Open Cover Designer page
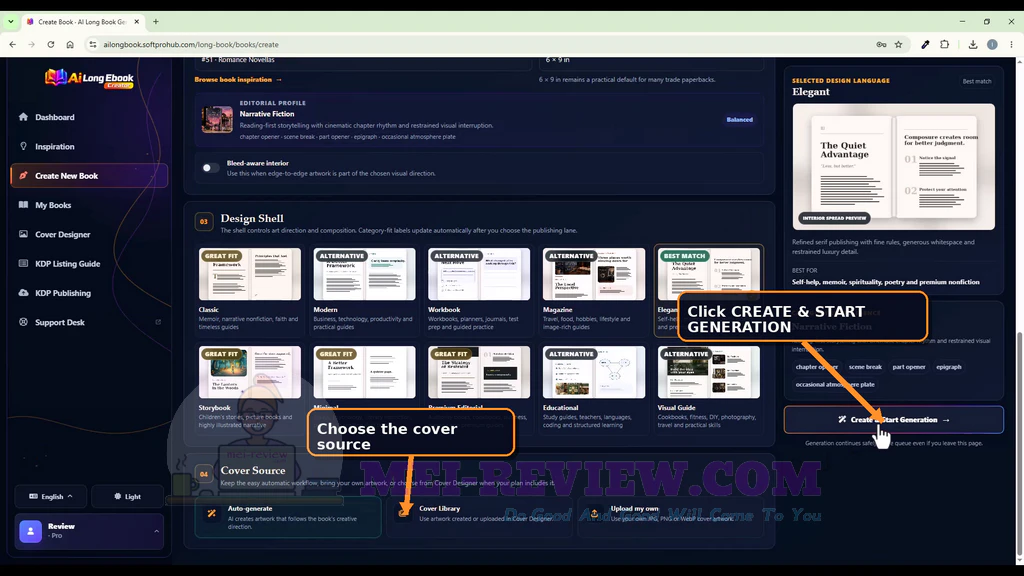This screenshot has height=576, width=1024. point(63,234)
